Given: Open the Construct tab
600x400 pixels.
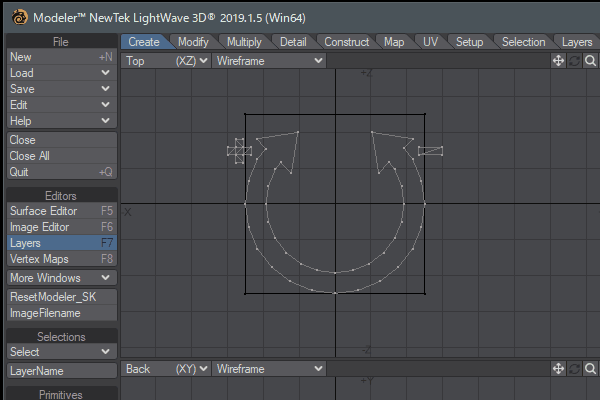Looking at the screenshot, I should click(347, 42).
